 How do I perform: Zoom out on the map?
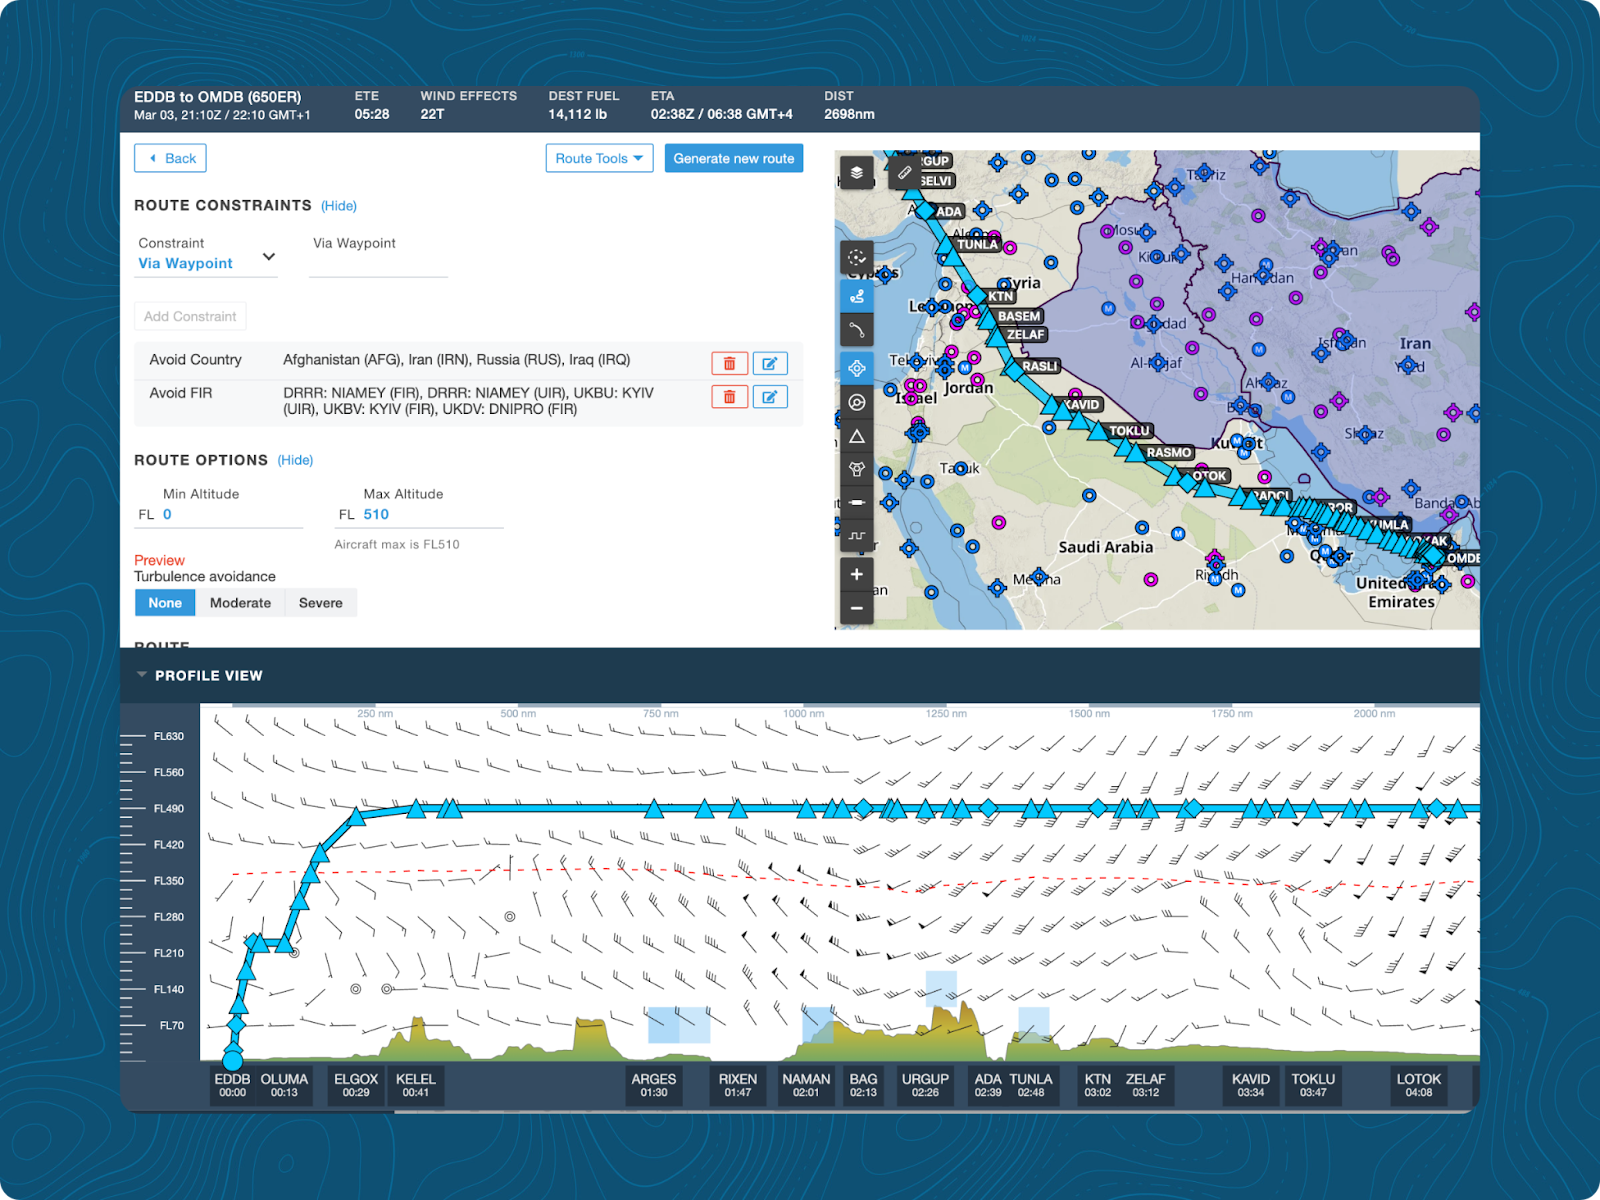857,608
